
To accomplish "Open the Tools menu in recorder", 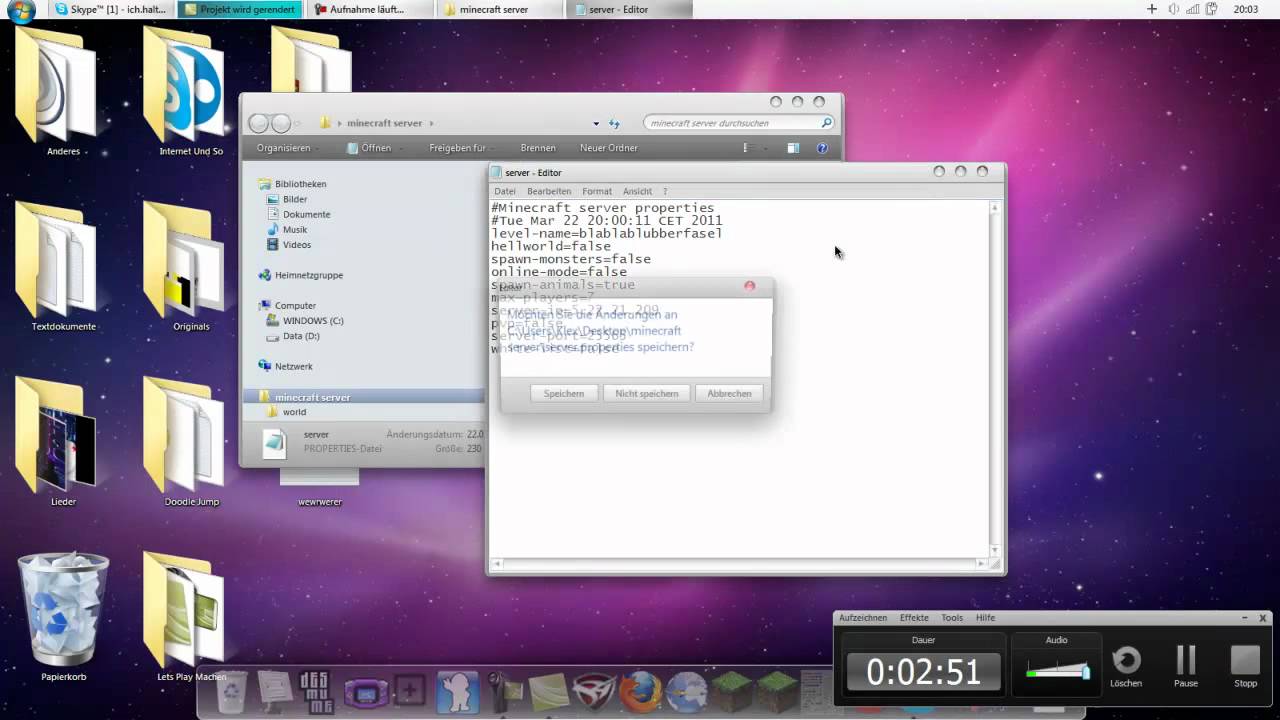I will (952, 618).
